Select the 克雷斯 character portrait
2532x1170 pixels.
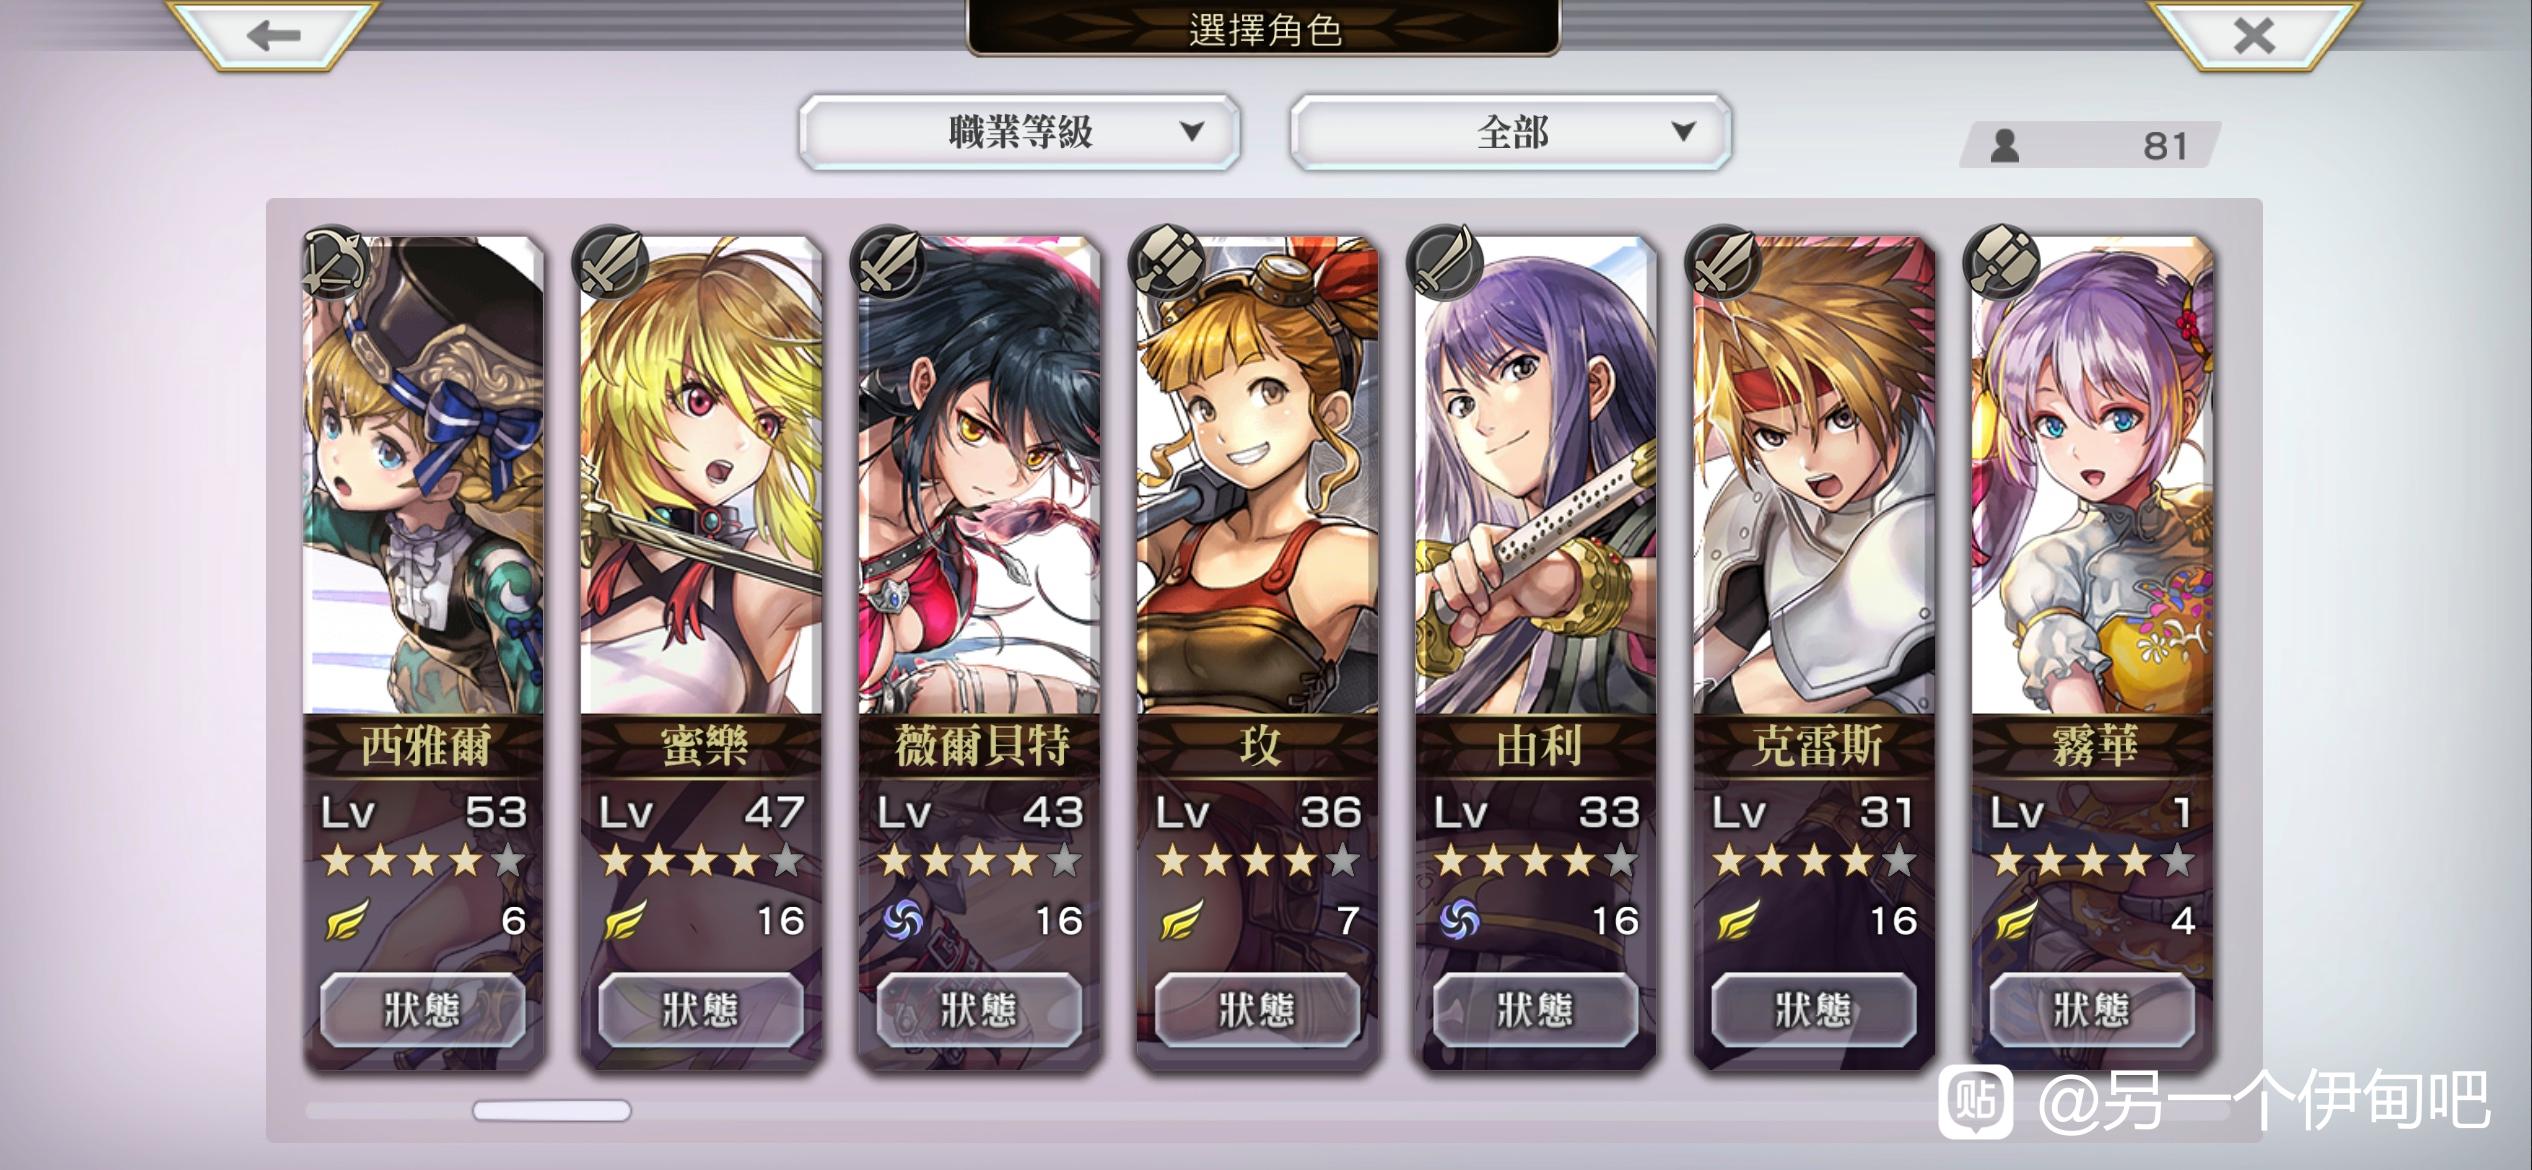point(1814,475)
